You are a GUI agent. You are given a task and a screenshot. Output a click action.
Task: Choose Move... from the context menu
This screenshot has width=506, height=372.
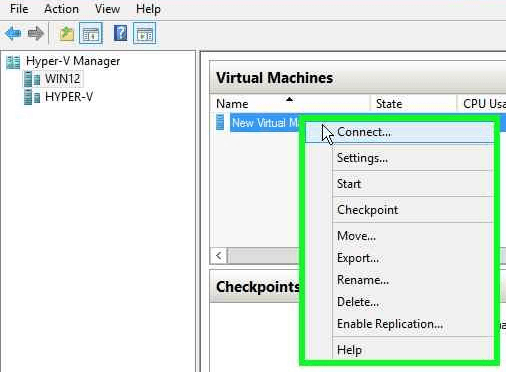pos(399,236)
